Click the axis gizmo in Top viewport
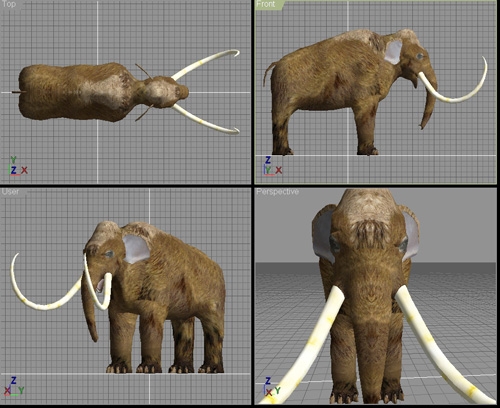 [18, 166]
